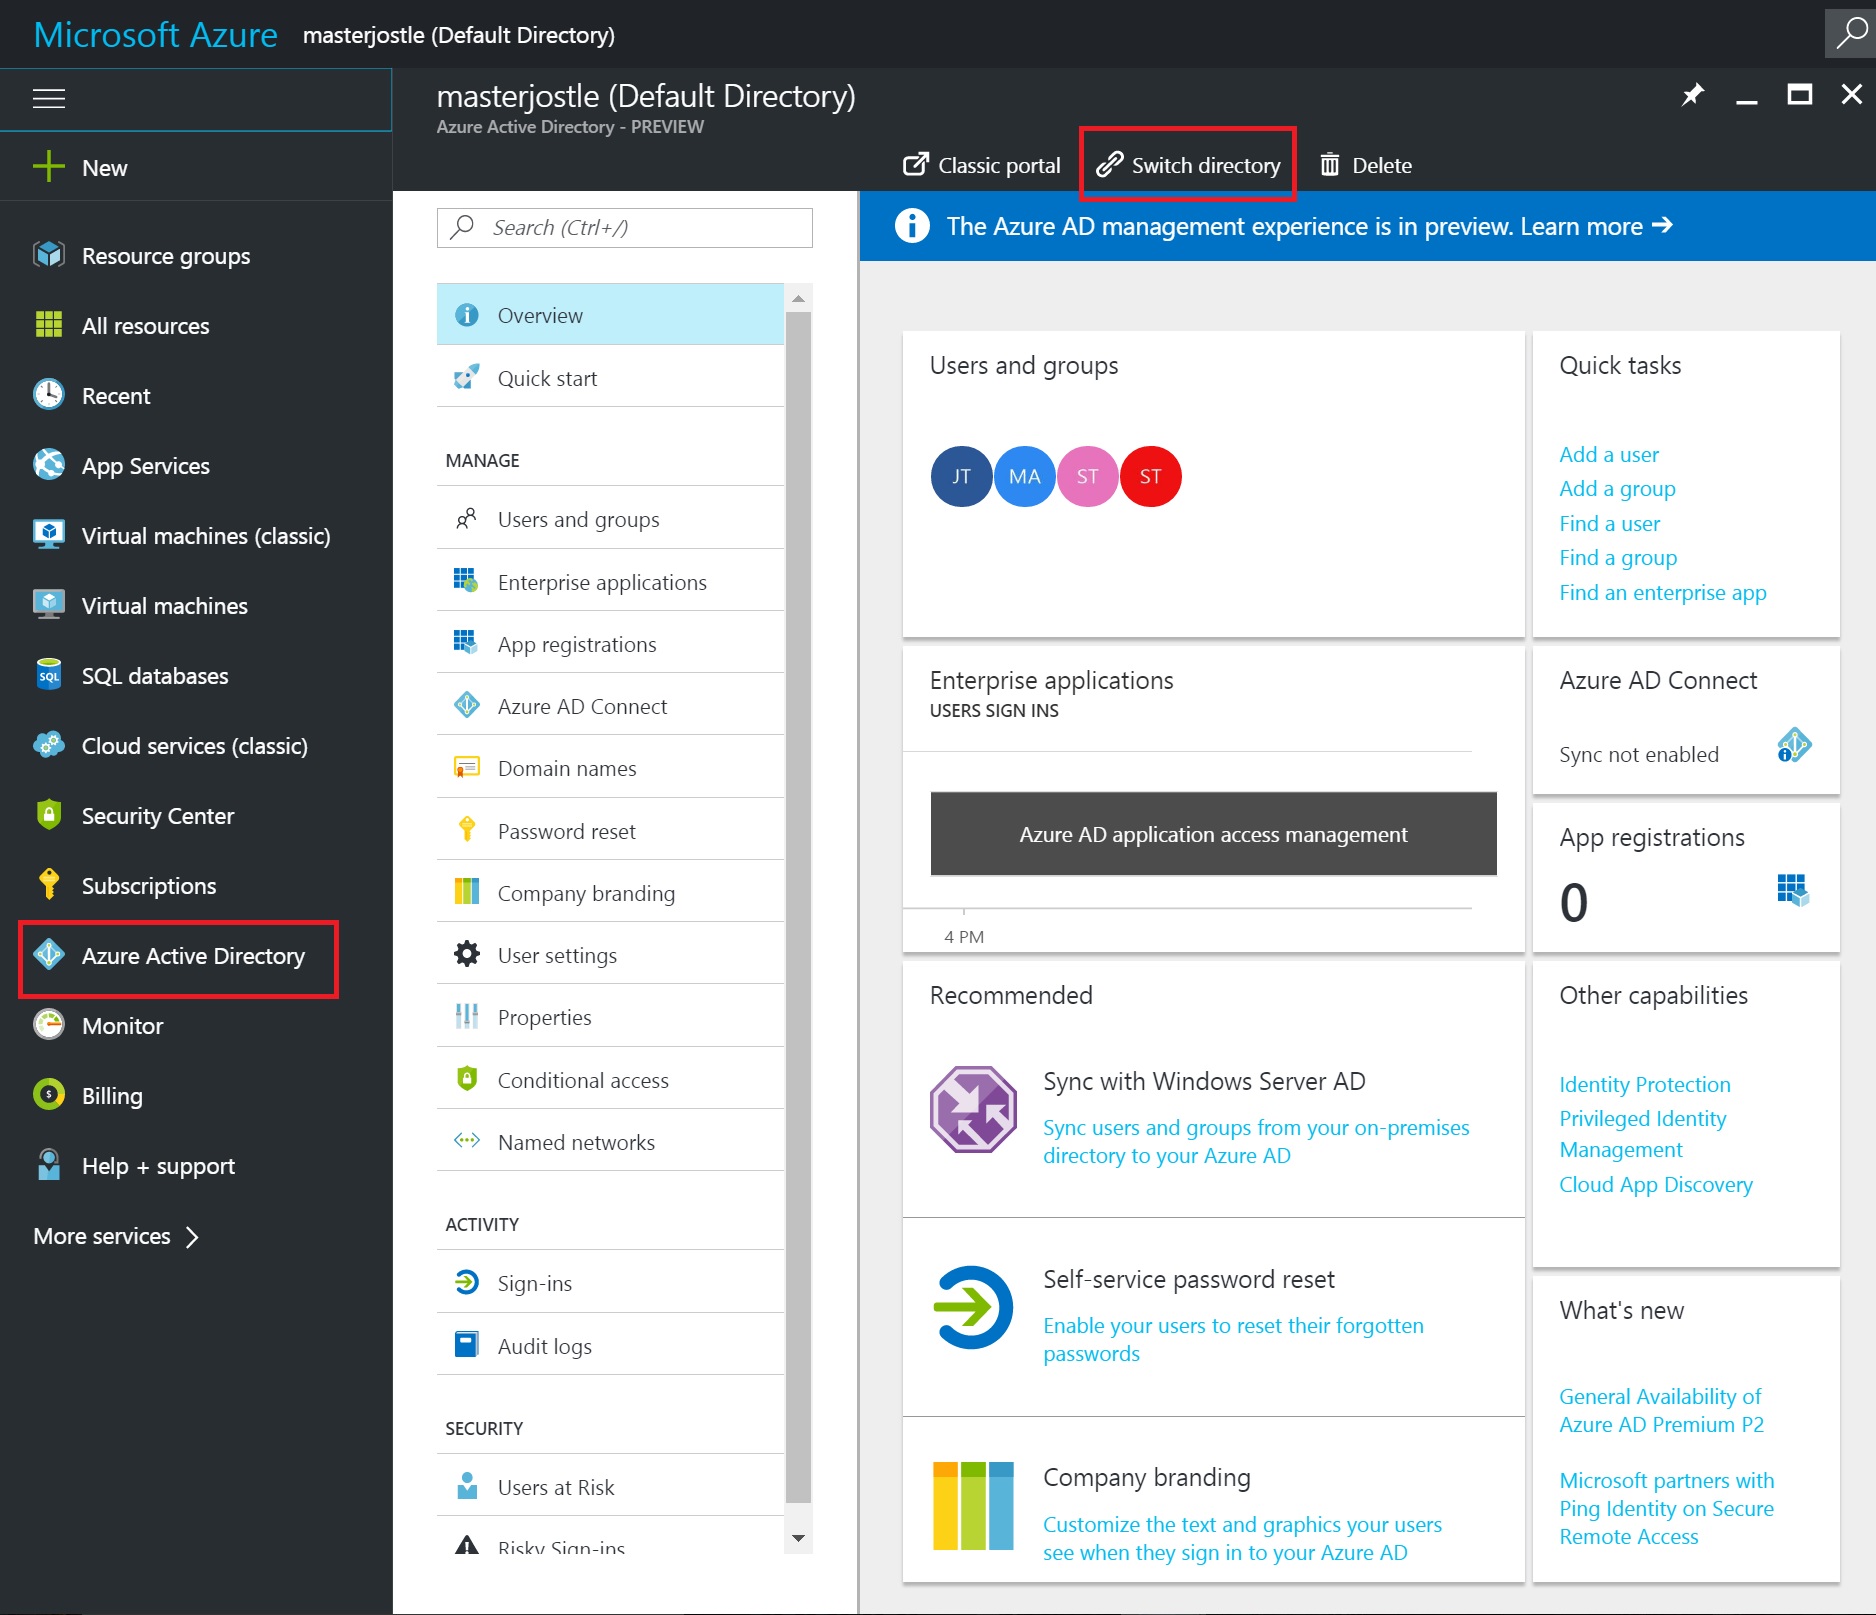
Task: Open Users at Risk security item
Action: click(610, 1487)
